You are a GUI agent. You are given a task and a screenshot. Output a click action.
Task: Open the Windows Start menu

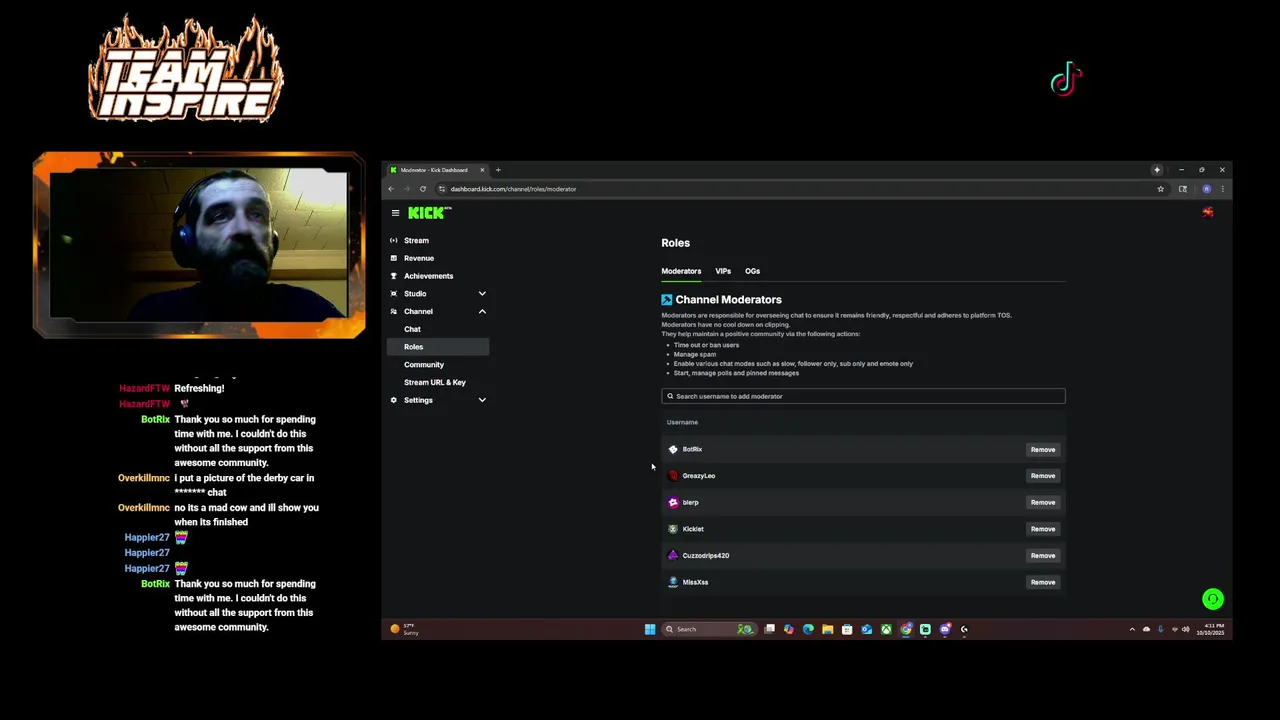point(650,629)
